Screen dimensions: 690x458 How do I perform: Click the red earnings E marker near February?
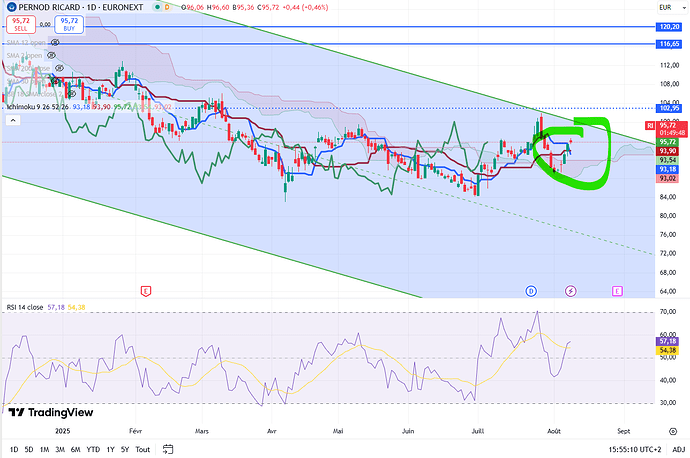coord(146,291)
